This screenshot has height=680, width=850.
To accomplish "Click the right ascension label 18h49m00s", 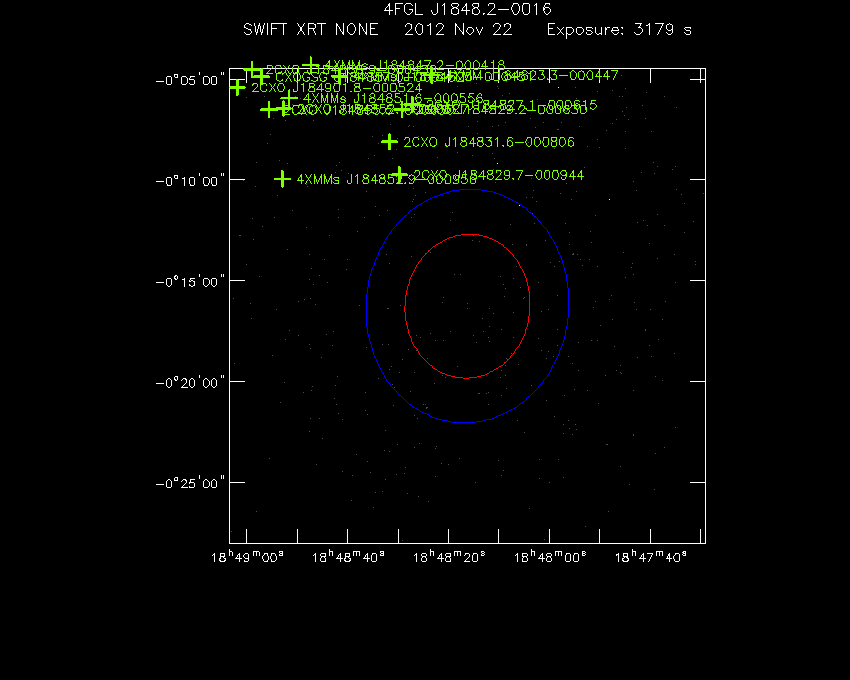I will pos(247,557).
